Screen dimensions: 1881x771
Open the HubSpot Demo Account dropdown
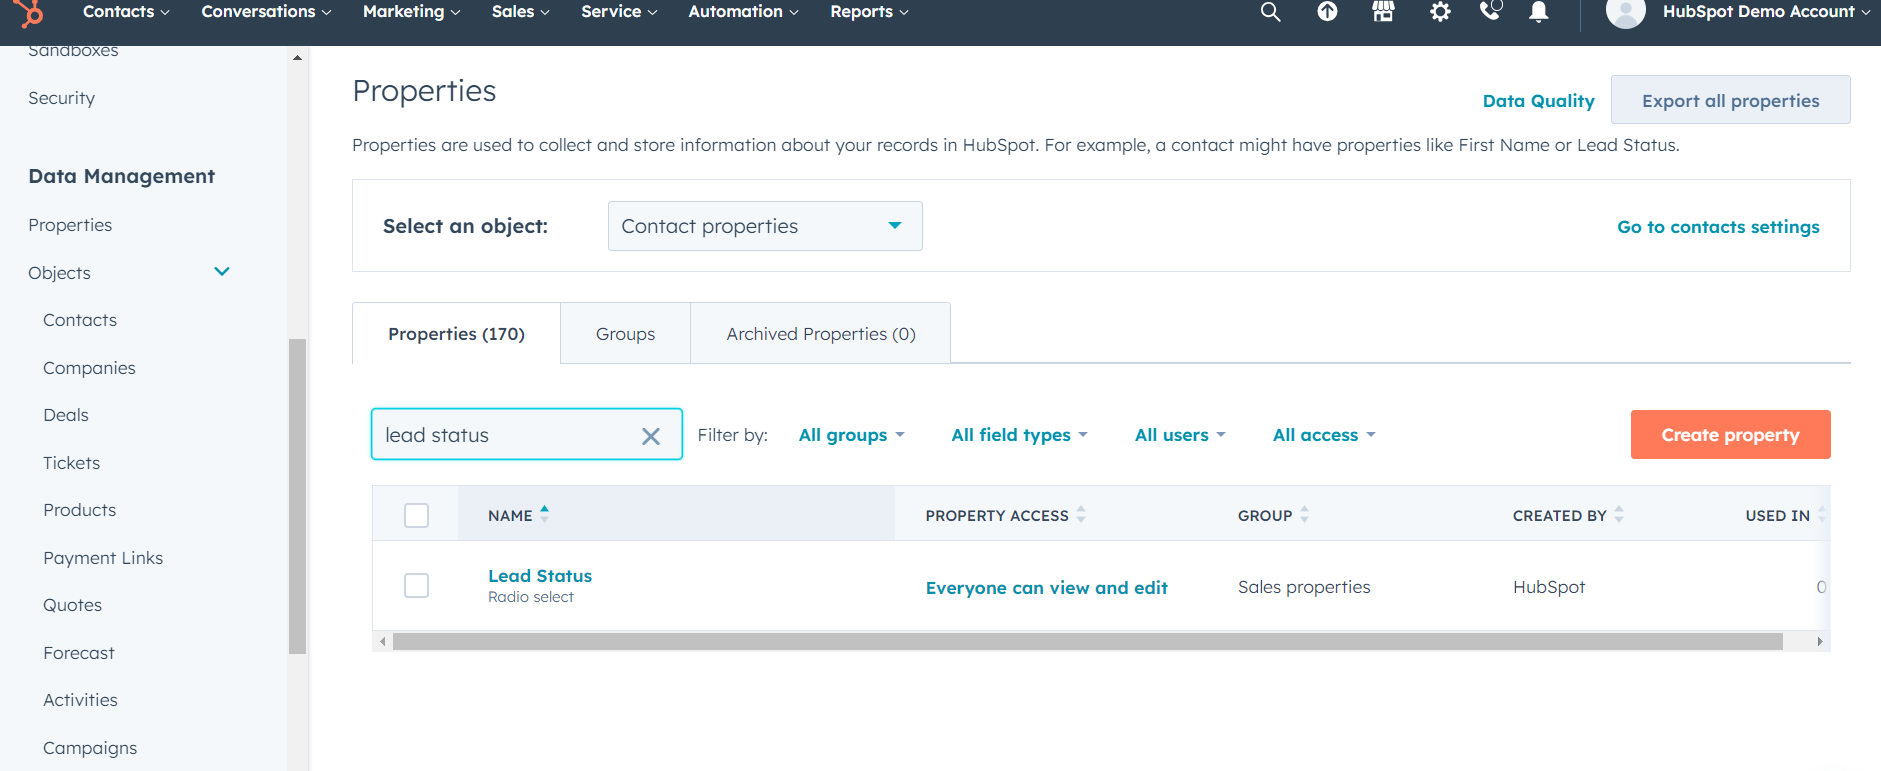(1766, 12)
